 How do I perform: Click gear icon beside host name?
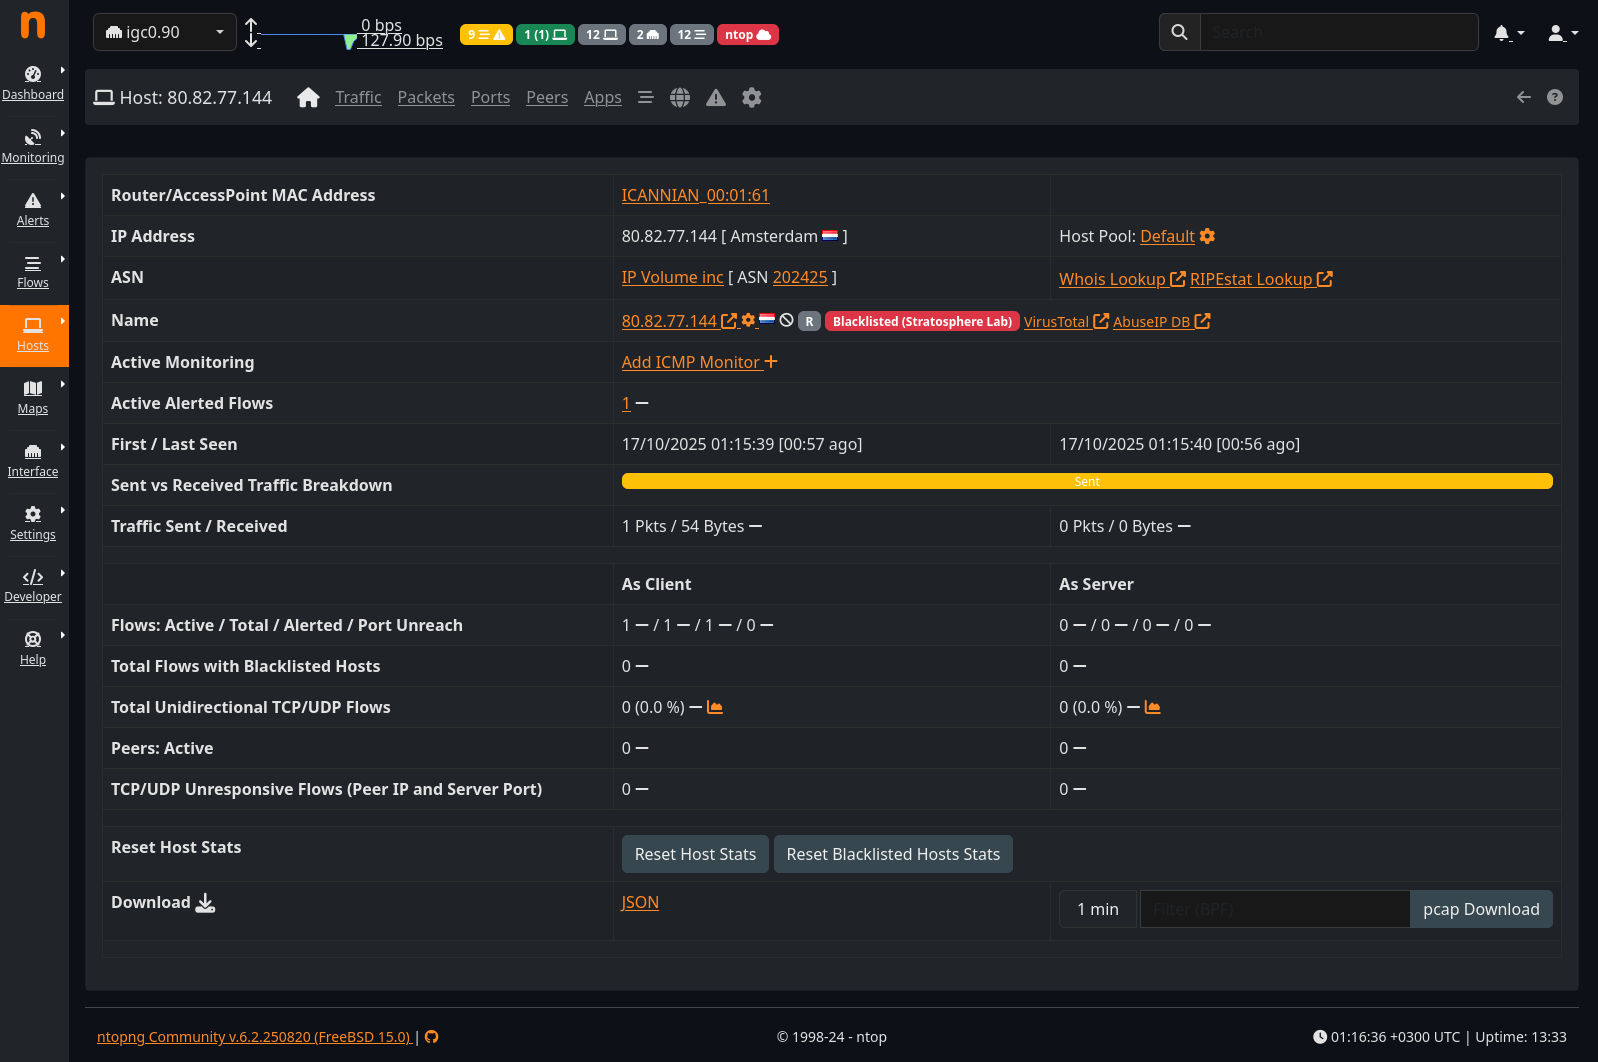click(748, 320)
